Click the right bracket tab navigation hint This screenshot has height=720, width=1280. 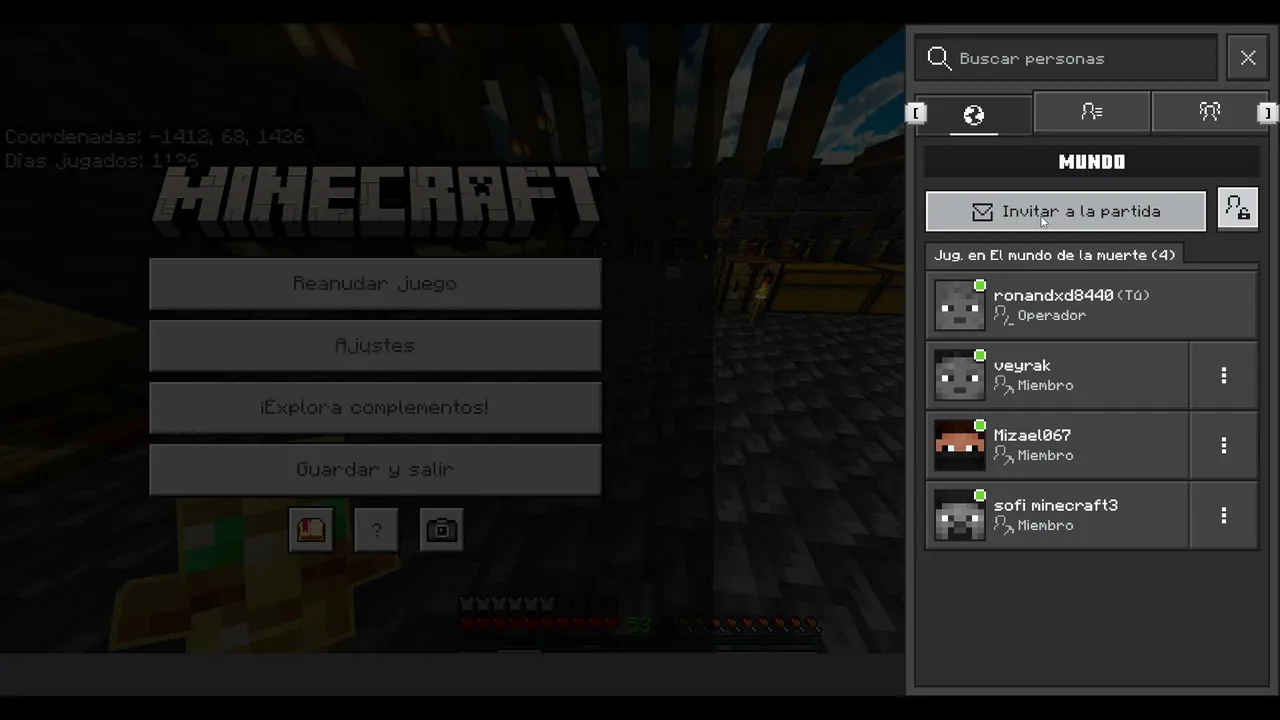[x=1268, y=113]
